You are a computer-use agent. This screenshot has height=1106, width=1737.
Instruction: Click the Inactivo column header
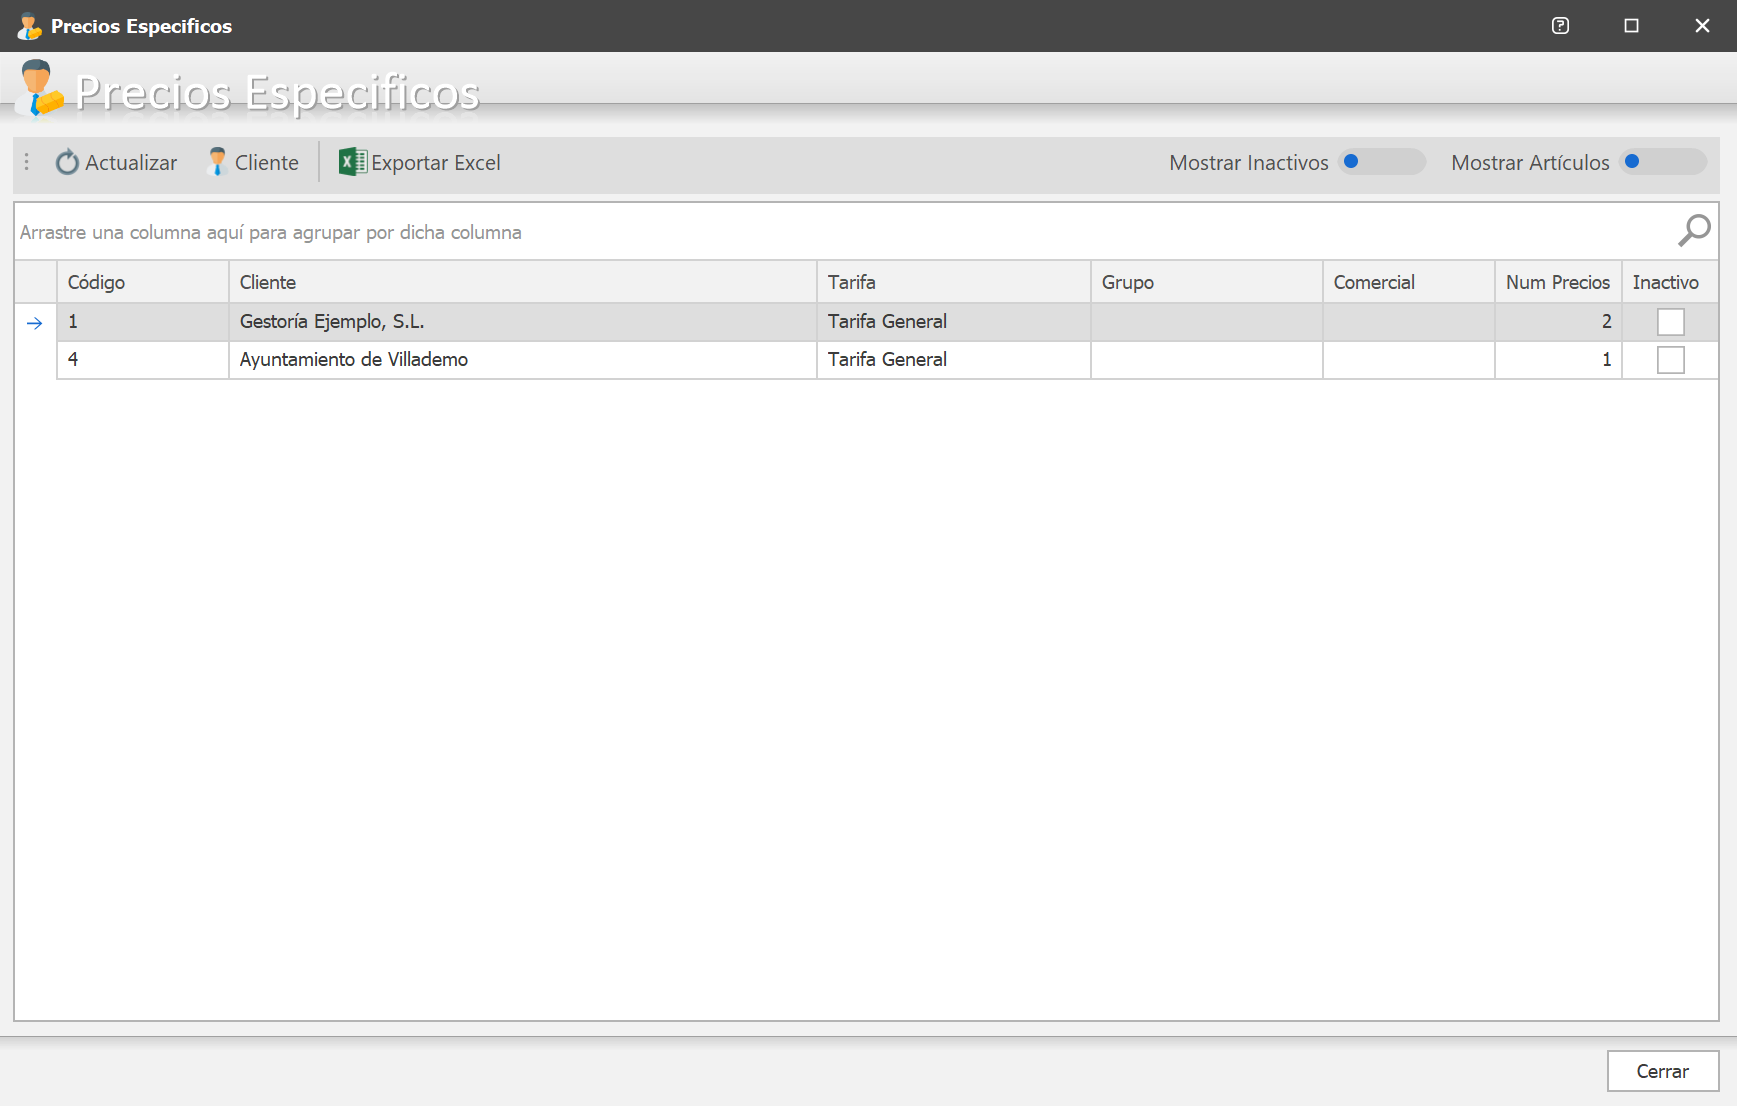click(1670, 282)
